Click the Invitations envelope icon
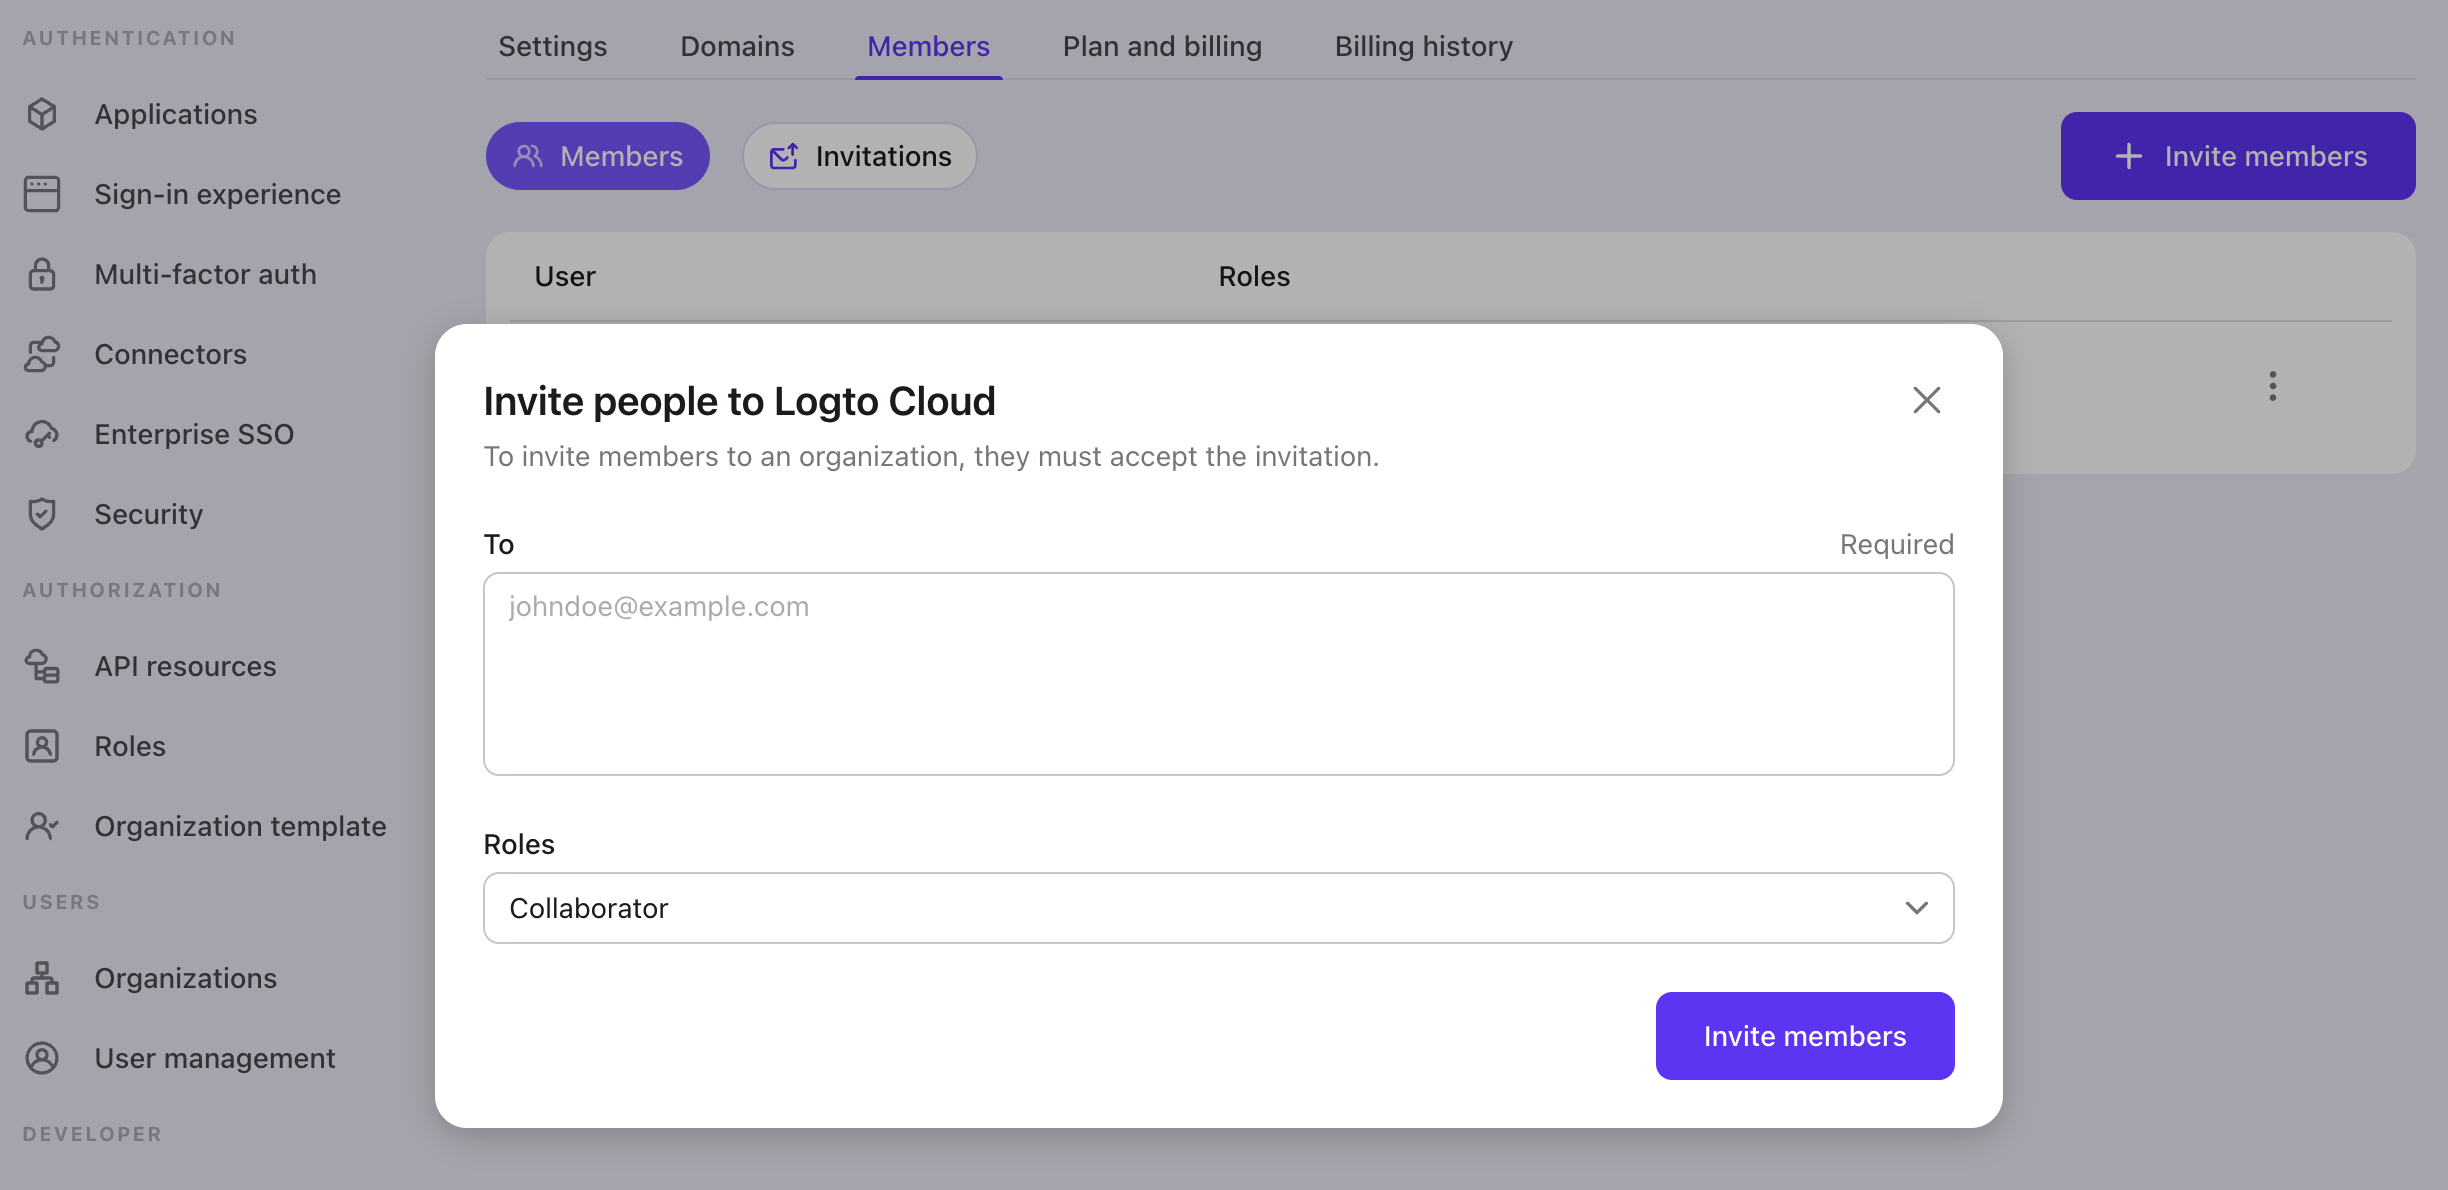 pyautogui.click(x=784, y=156)
